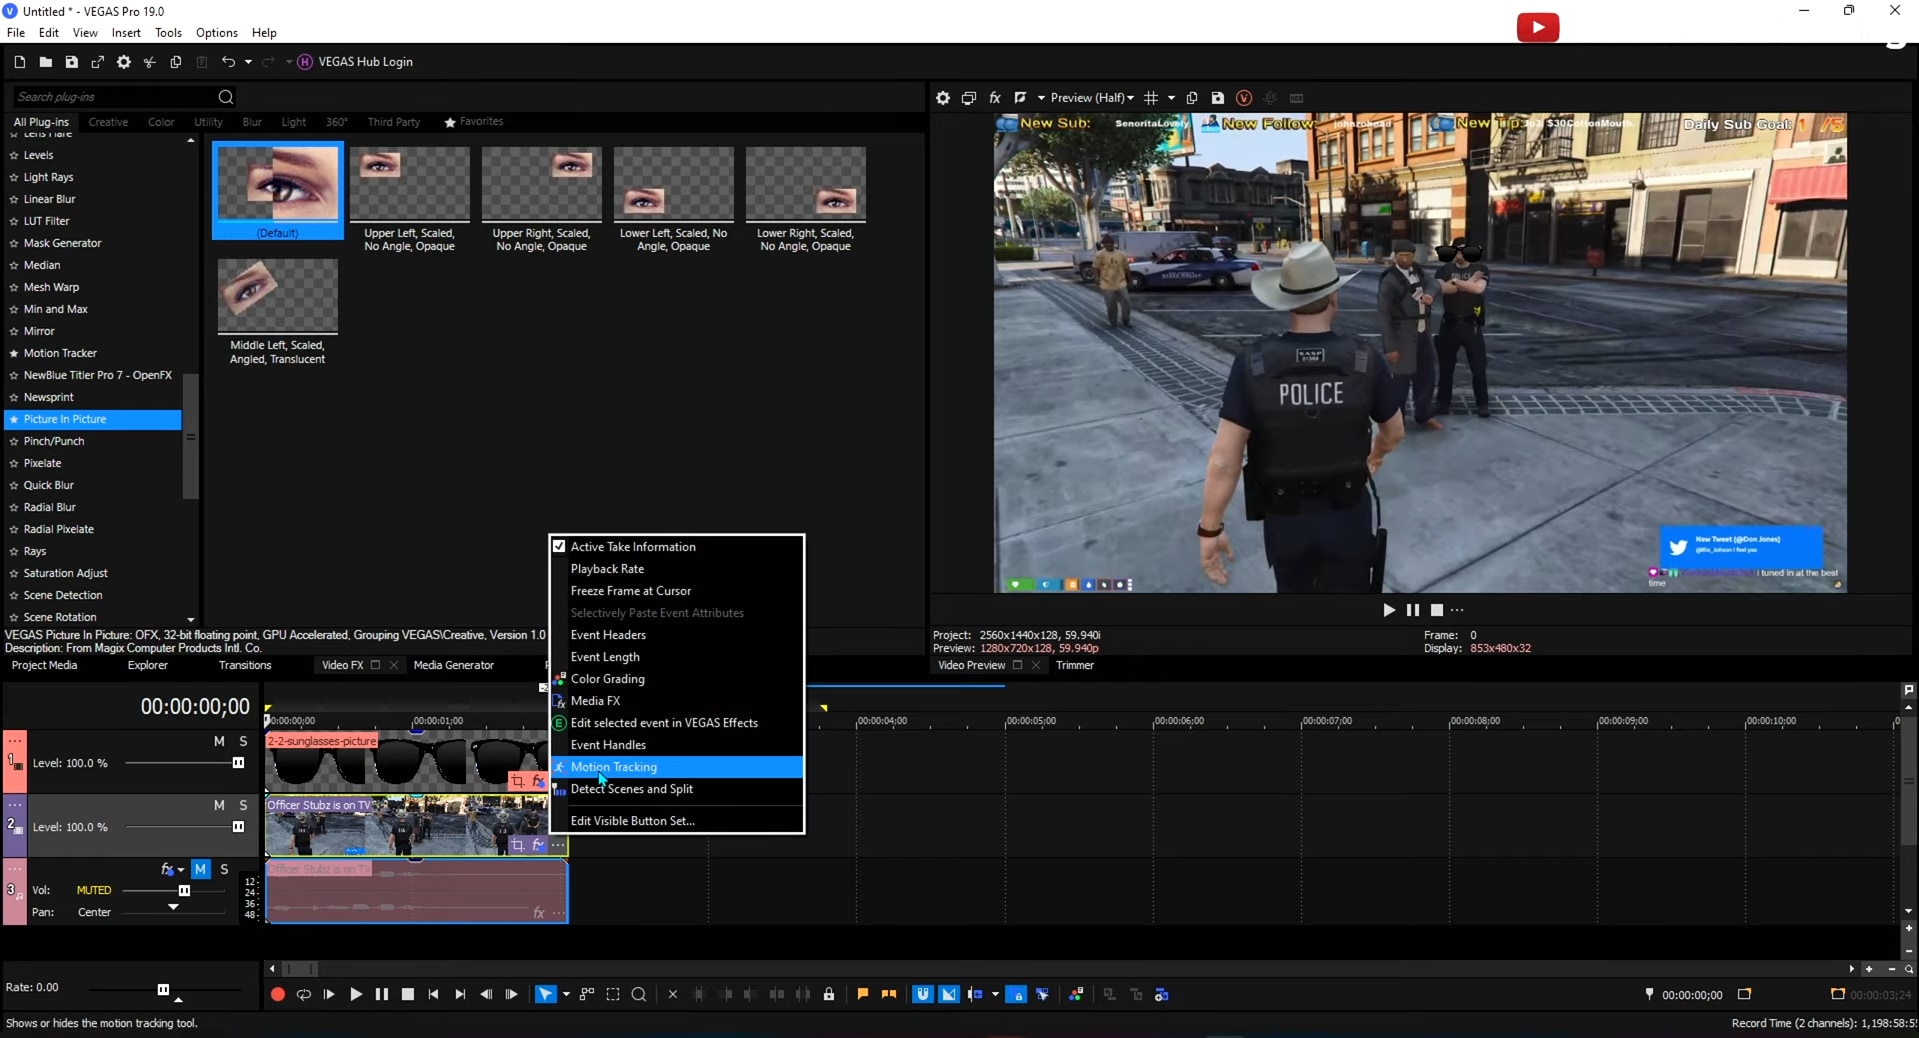Select the Selection Edit marquee tool
The image size is (1919, 1038).
(x=613, y=994)
